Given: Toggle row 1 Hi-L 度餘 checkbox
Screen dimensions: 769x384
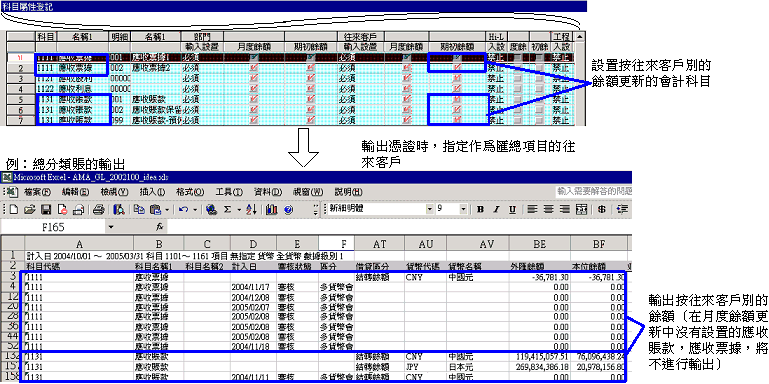Looking at the screenshot, I should click(517, 57).
